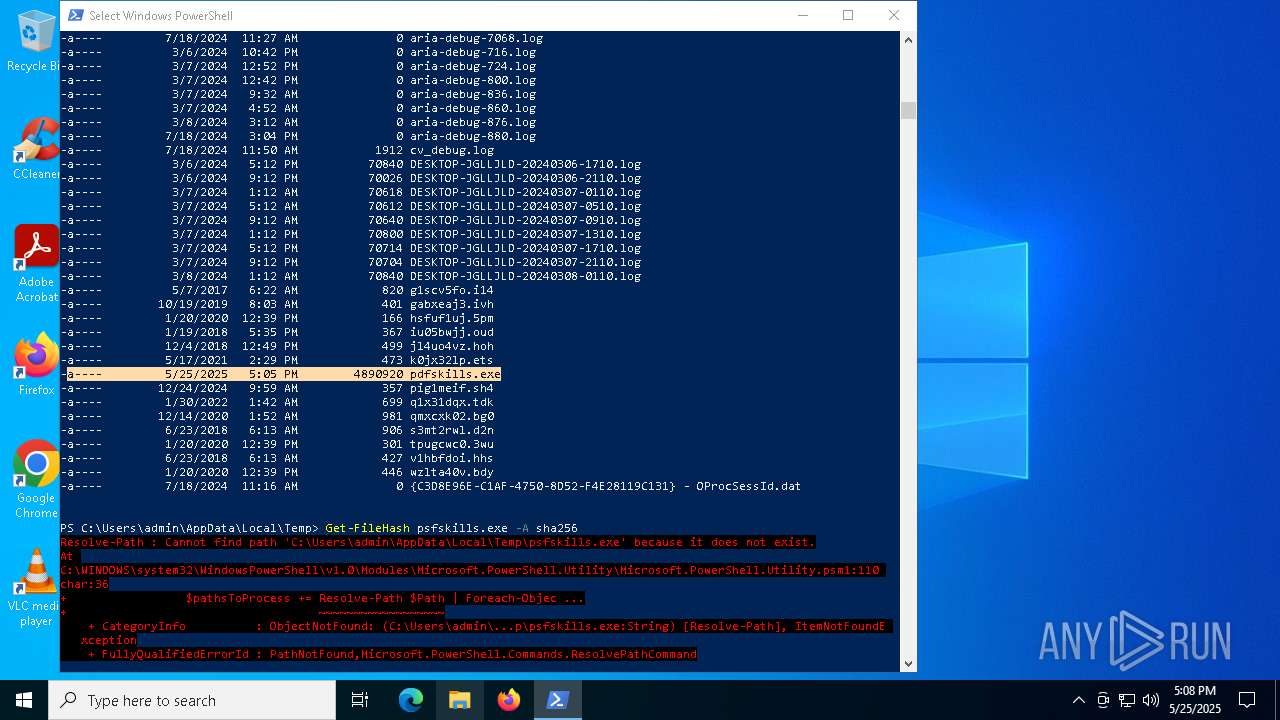Image resolution: width=1280 pixels, height=720 pixels.
Task: Click the network status tray icon
Action: click(1127, 700)
